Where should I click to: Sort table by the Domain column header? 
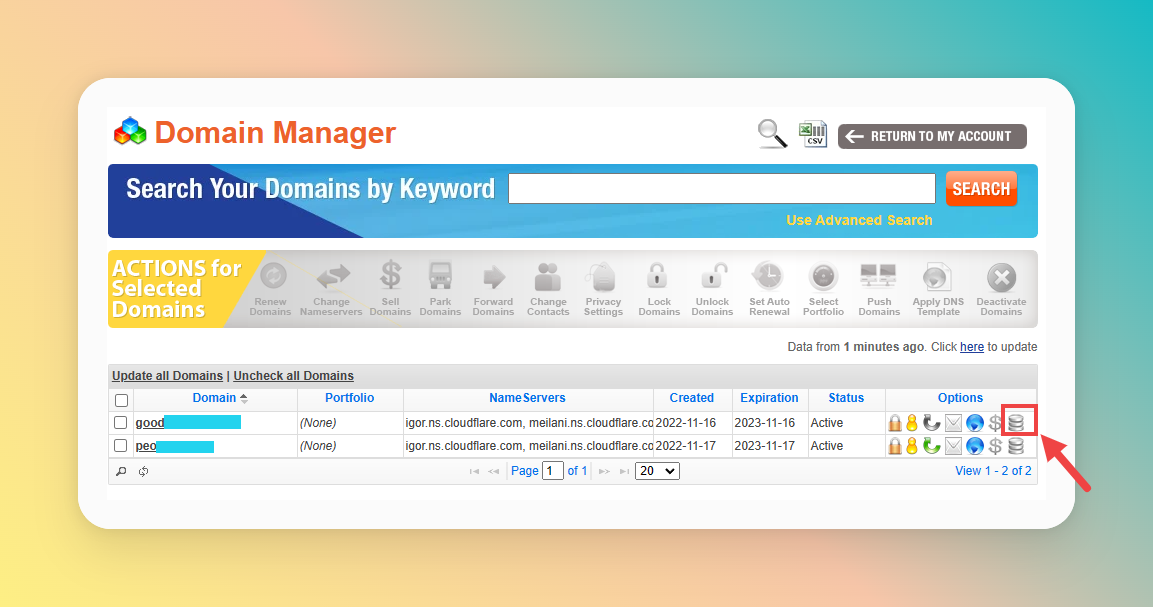click(x=215, y=398)
